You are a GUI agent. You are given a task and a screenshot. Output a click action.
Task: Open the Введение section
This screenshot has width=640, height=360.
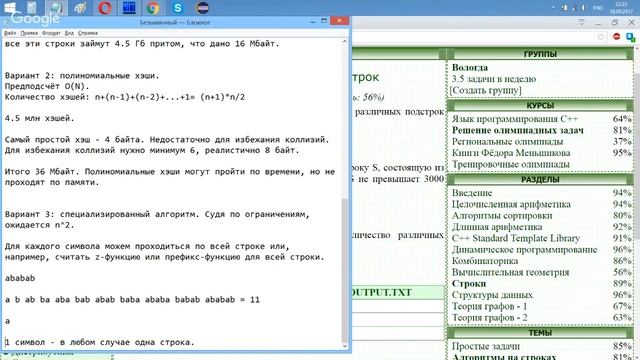(x=472, y=193)
